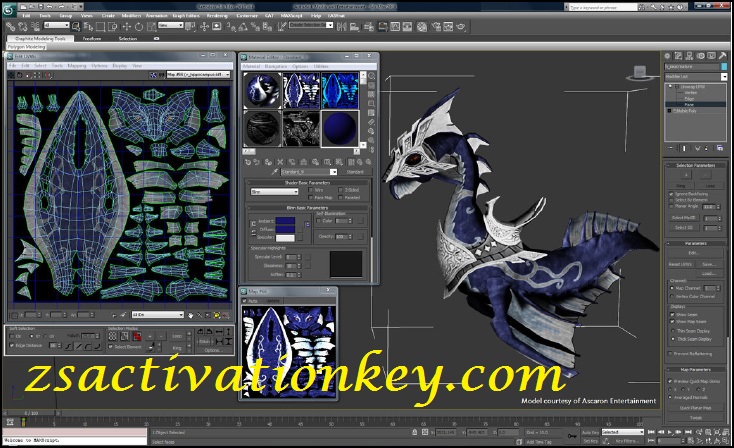734x448 pixels.
Task: Click the Edit... button in Parameters
Action: click(693, 253)
